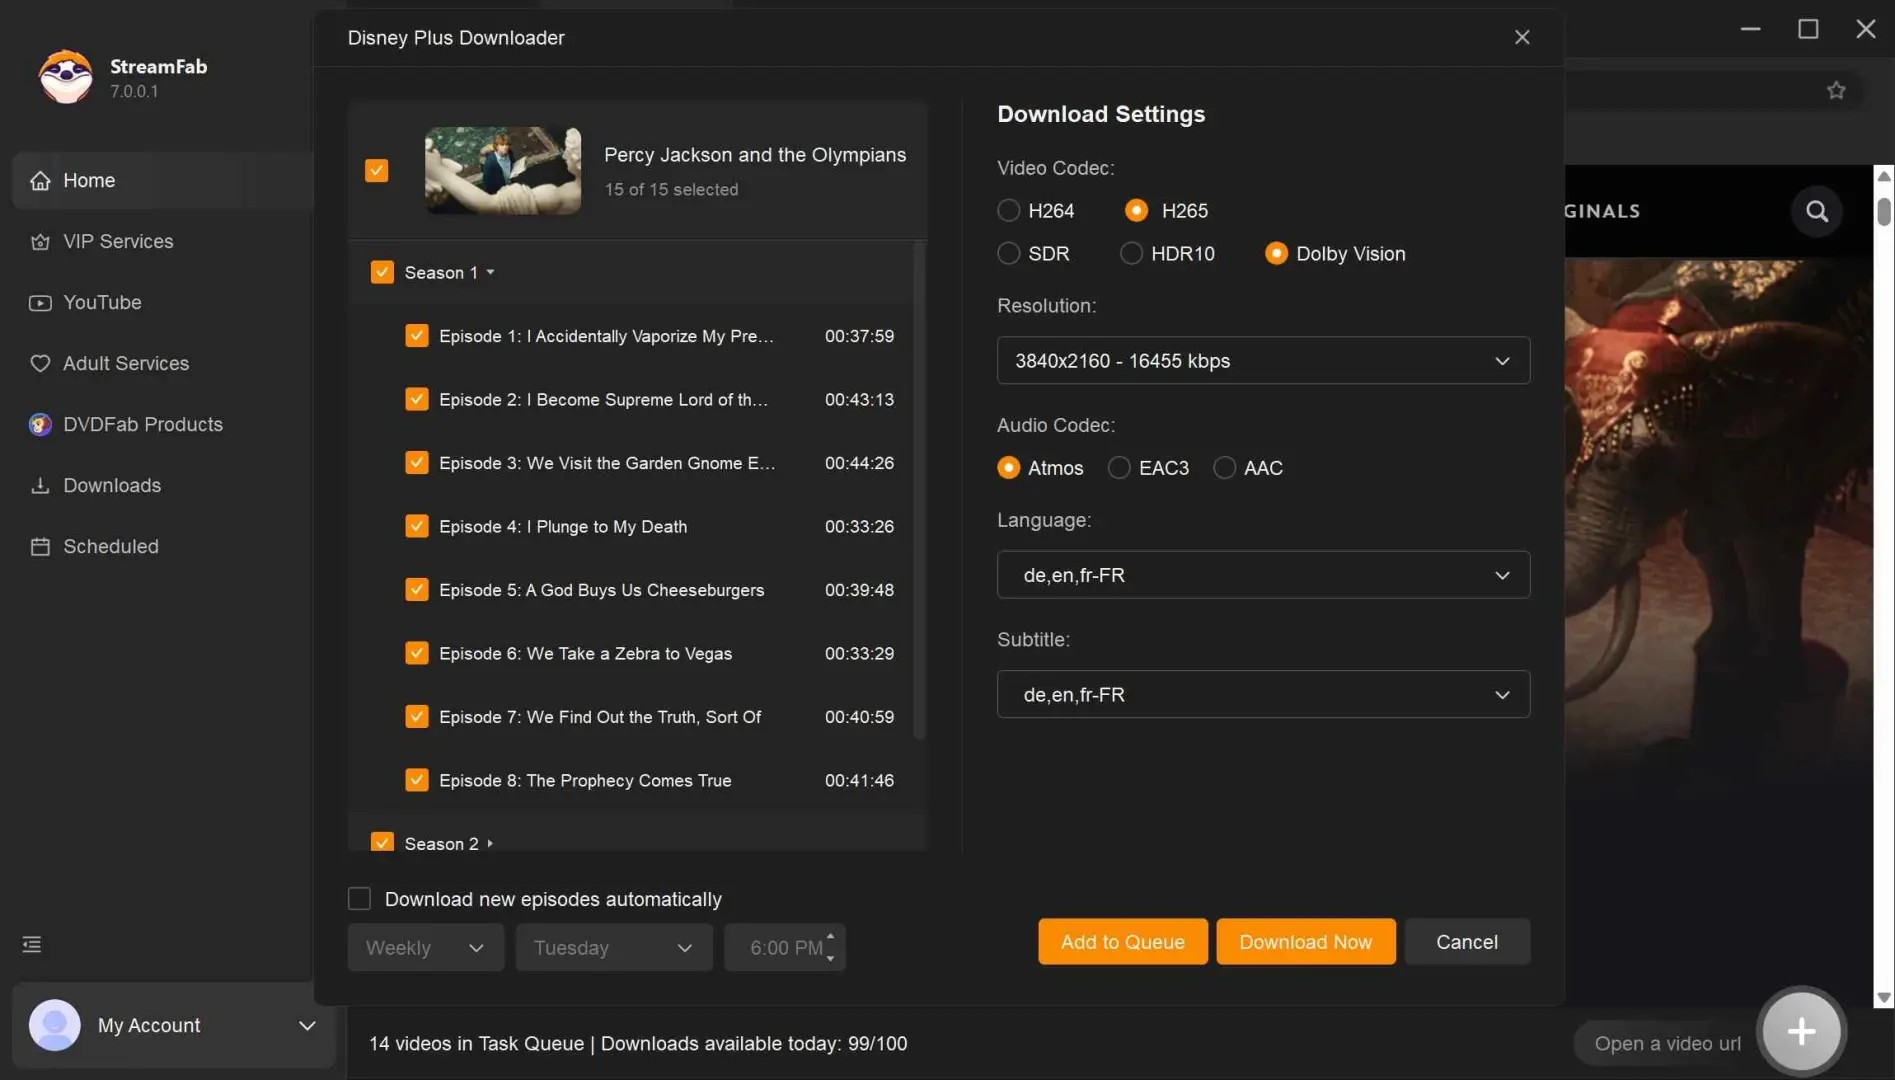Click the Percy Jackson show thumbnail

pos(502,170)
